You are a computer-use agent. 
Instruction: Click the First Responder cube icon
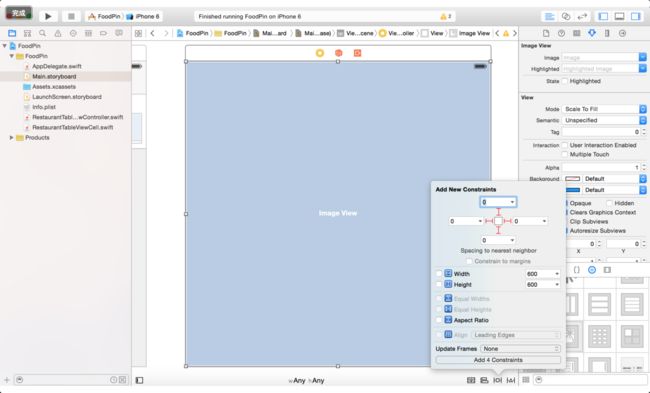pos(339,53)
